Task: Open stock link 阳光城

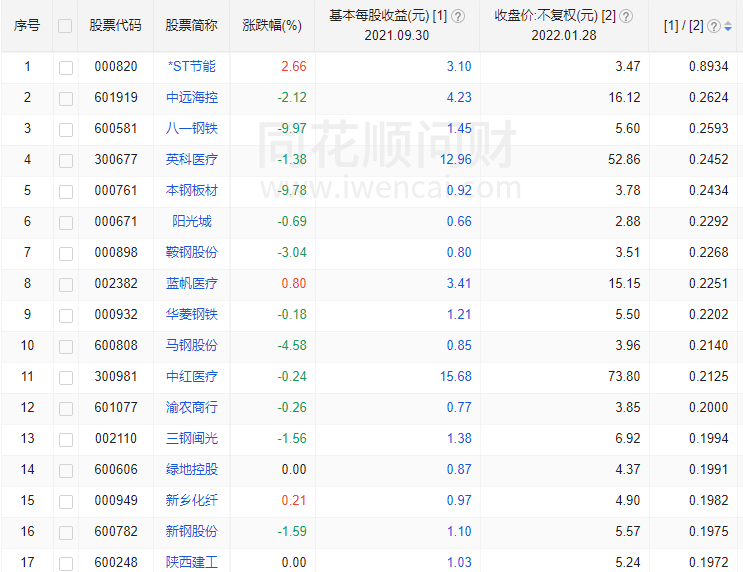Action: (191, 222)
